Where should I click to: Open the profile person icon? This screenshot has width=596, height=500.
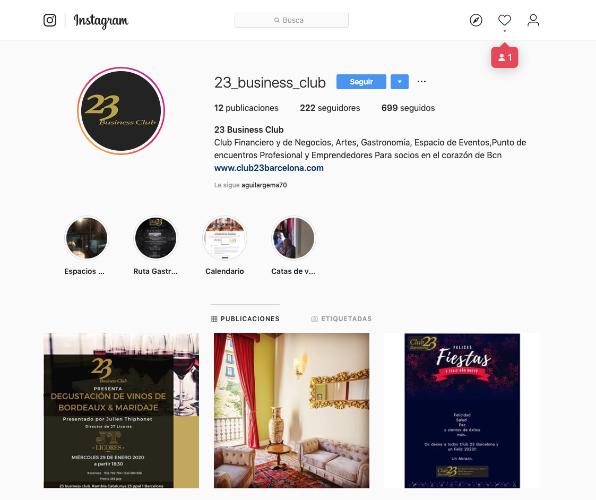[x=533, y=20]
